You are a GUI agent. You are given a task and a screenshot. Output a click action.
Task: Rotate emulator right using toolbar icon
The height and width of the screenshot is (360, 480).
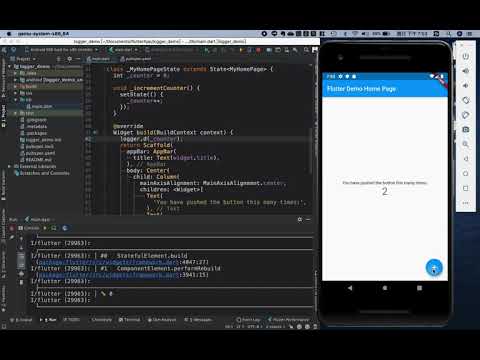466,115
